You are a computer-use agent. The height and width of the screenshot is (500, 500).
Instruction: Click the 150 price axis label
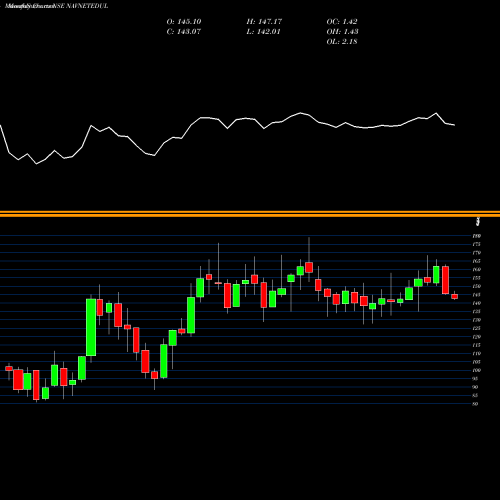tap(476, 286)
